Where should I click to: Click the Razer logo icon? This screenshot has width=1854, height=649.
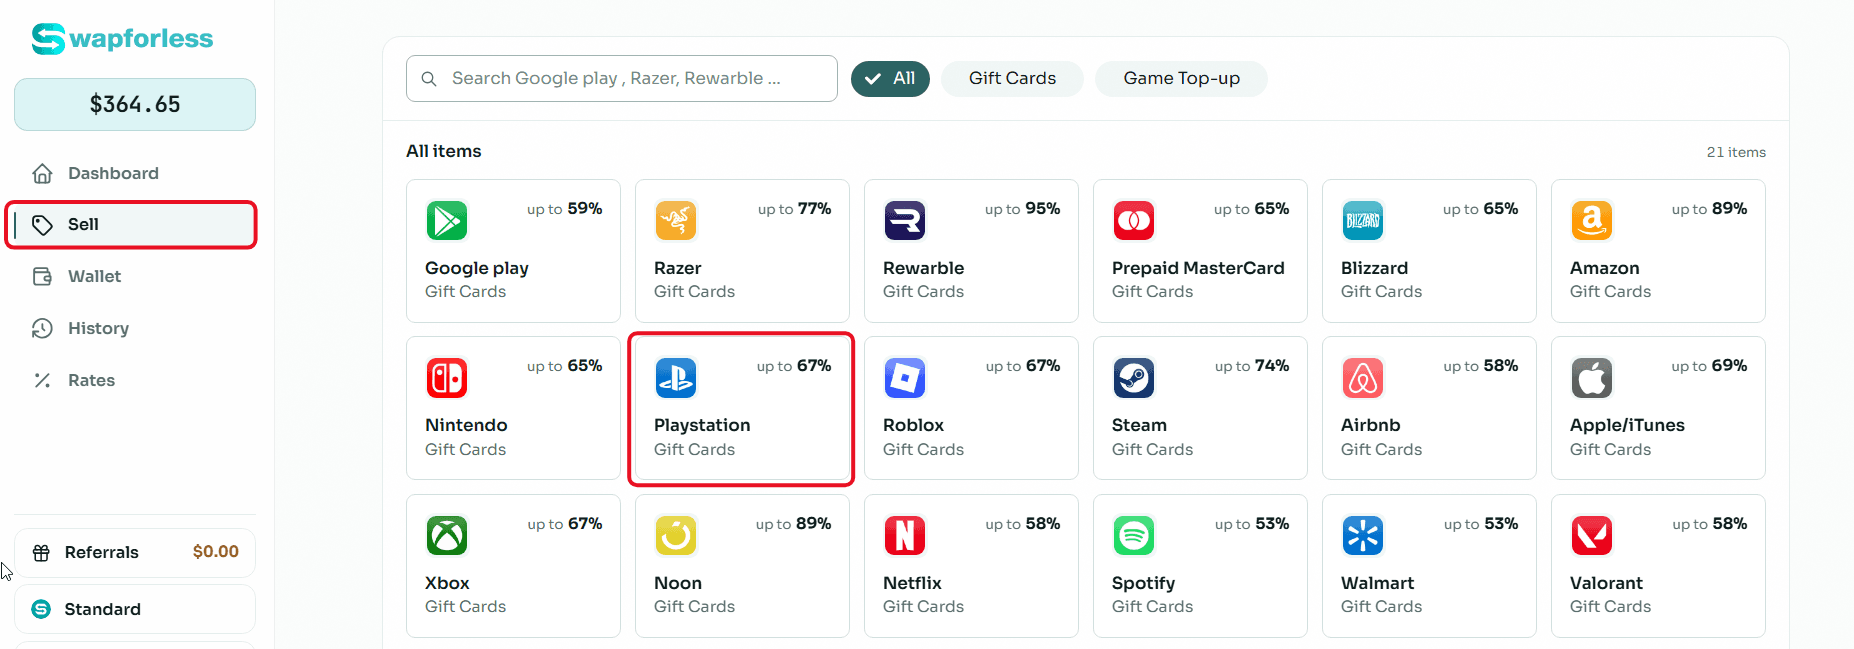pyautogui.click(x=676, y=220)
